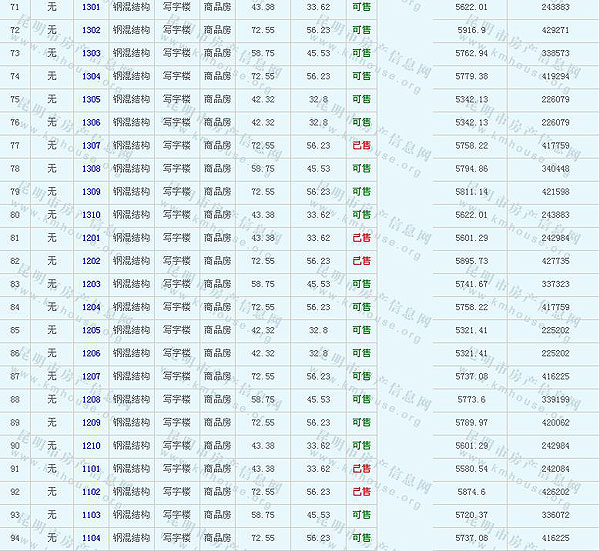Select row number 90 cell
The height and width of the screenshot is (551, 600).
coord(15,445)
